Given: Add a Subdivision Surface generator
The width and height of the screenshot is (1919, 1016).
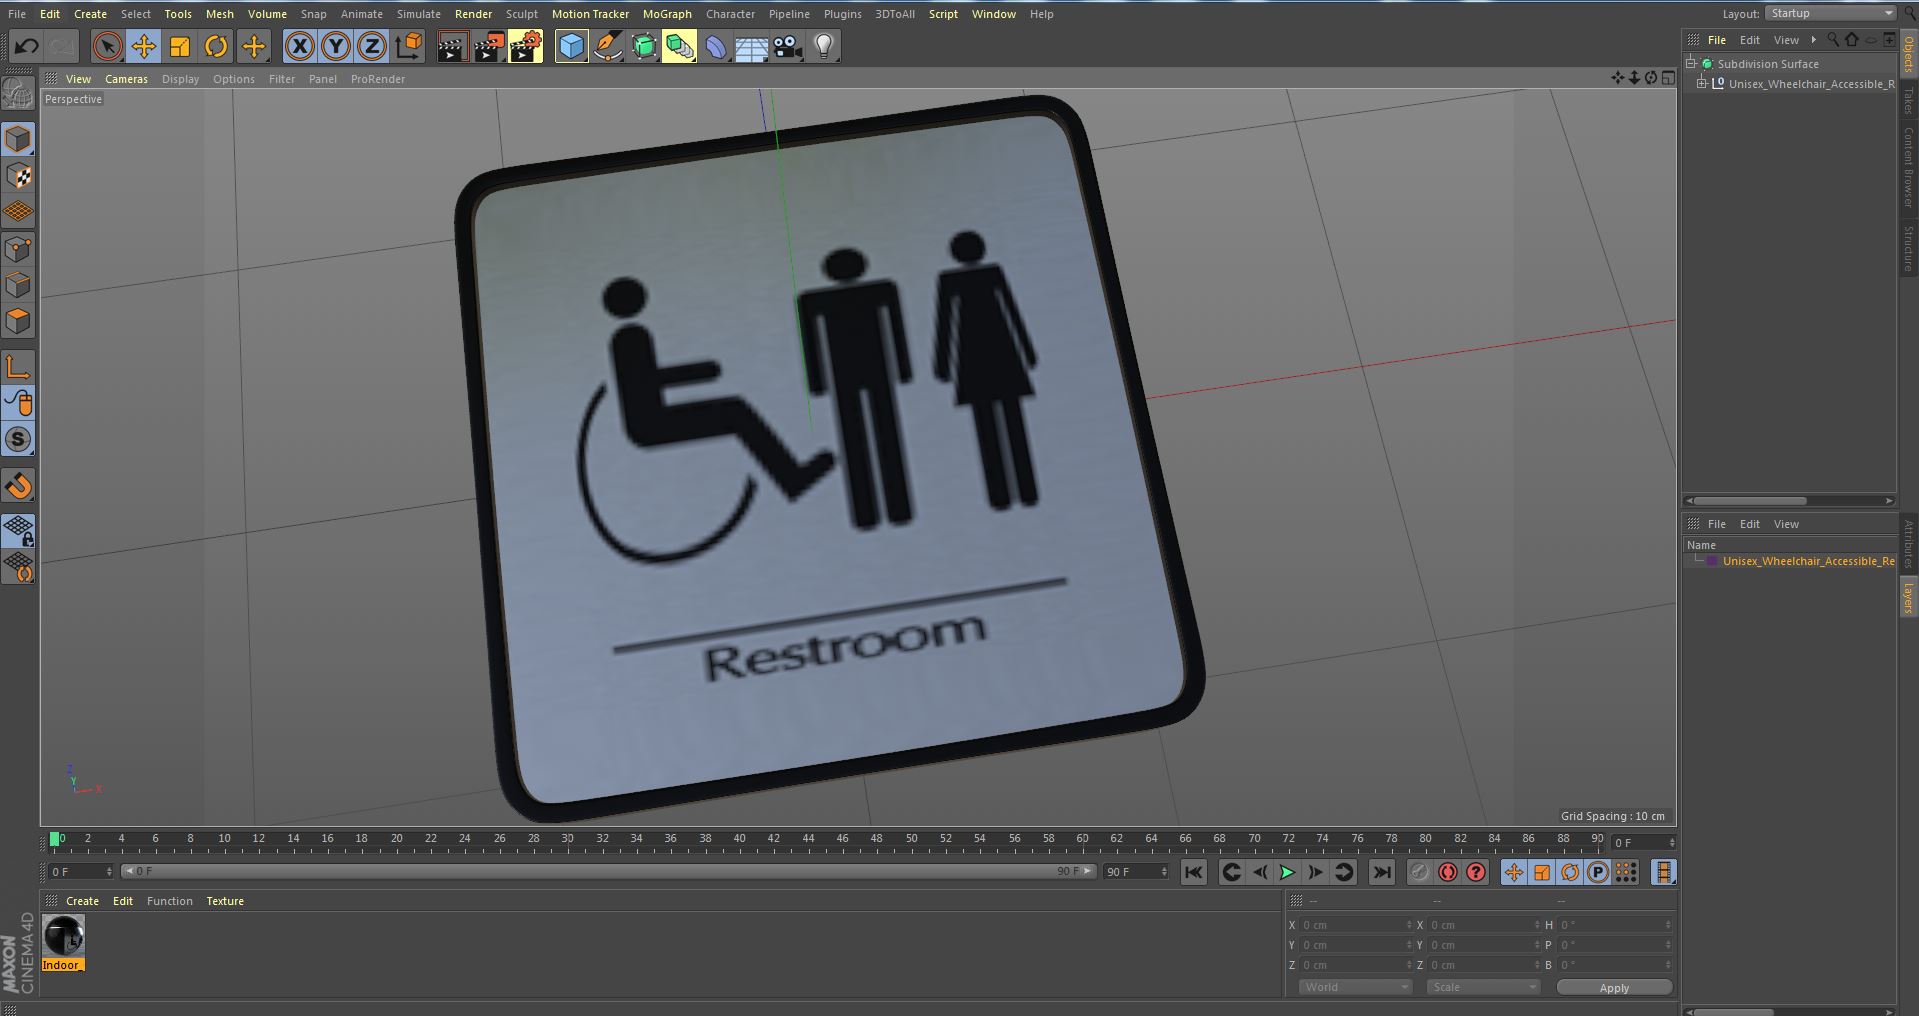Looking at the screenshot, I should click(643, 46).
